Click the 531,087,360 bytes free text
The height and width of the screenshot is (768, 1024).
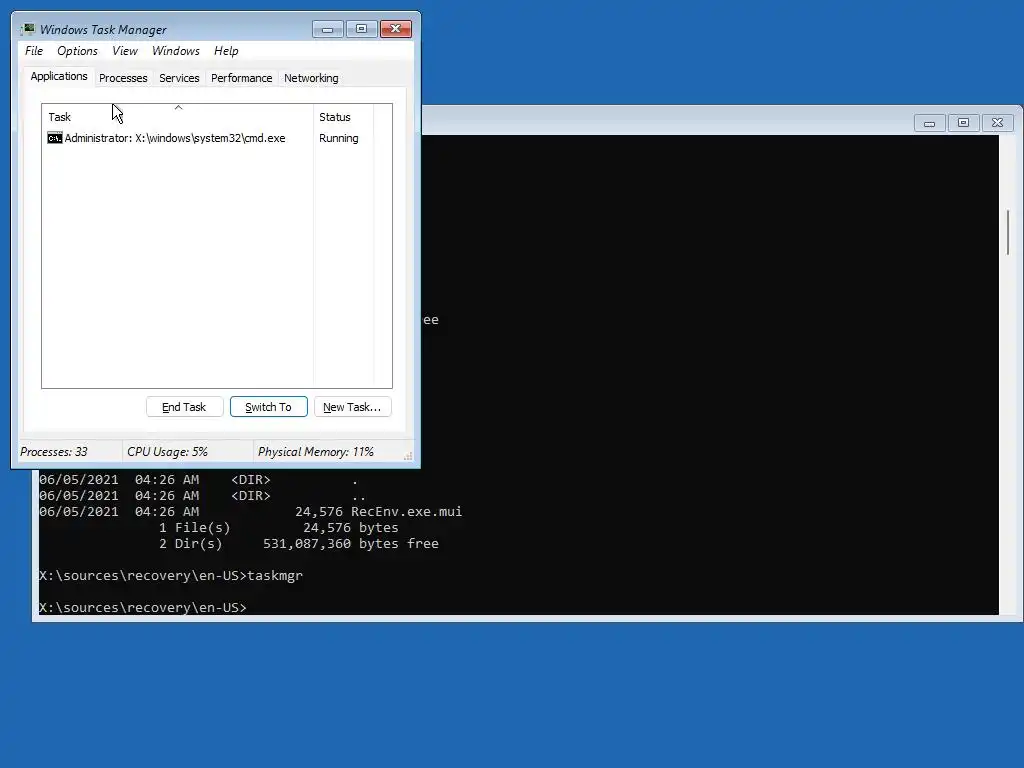351,543
